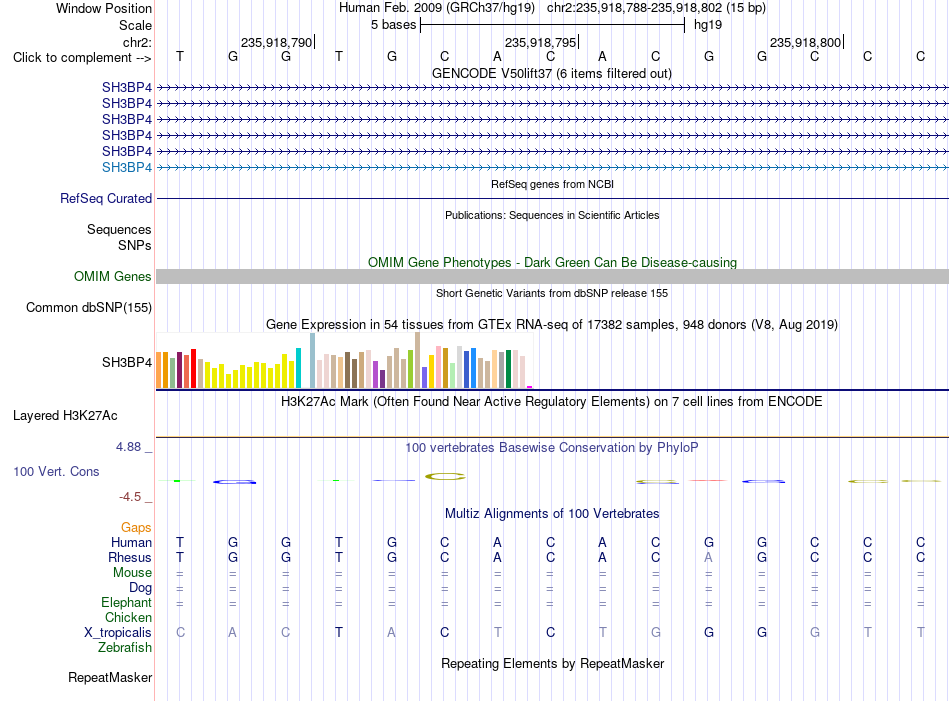Click the tiny magenta bar ending the GTEx chart
Viewport: 950px width, 701px height.
click(x=530, y=387)
